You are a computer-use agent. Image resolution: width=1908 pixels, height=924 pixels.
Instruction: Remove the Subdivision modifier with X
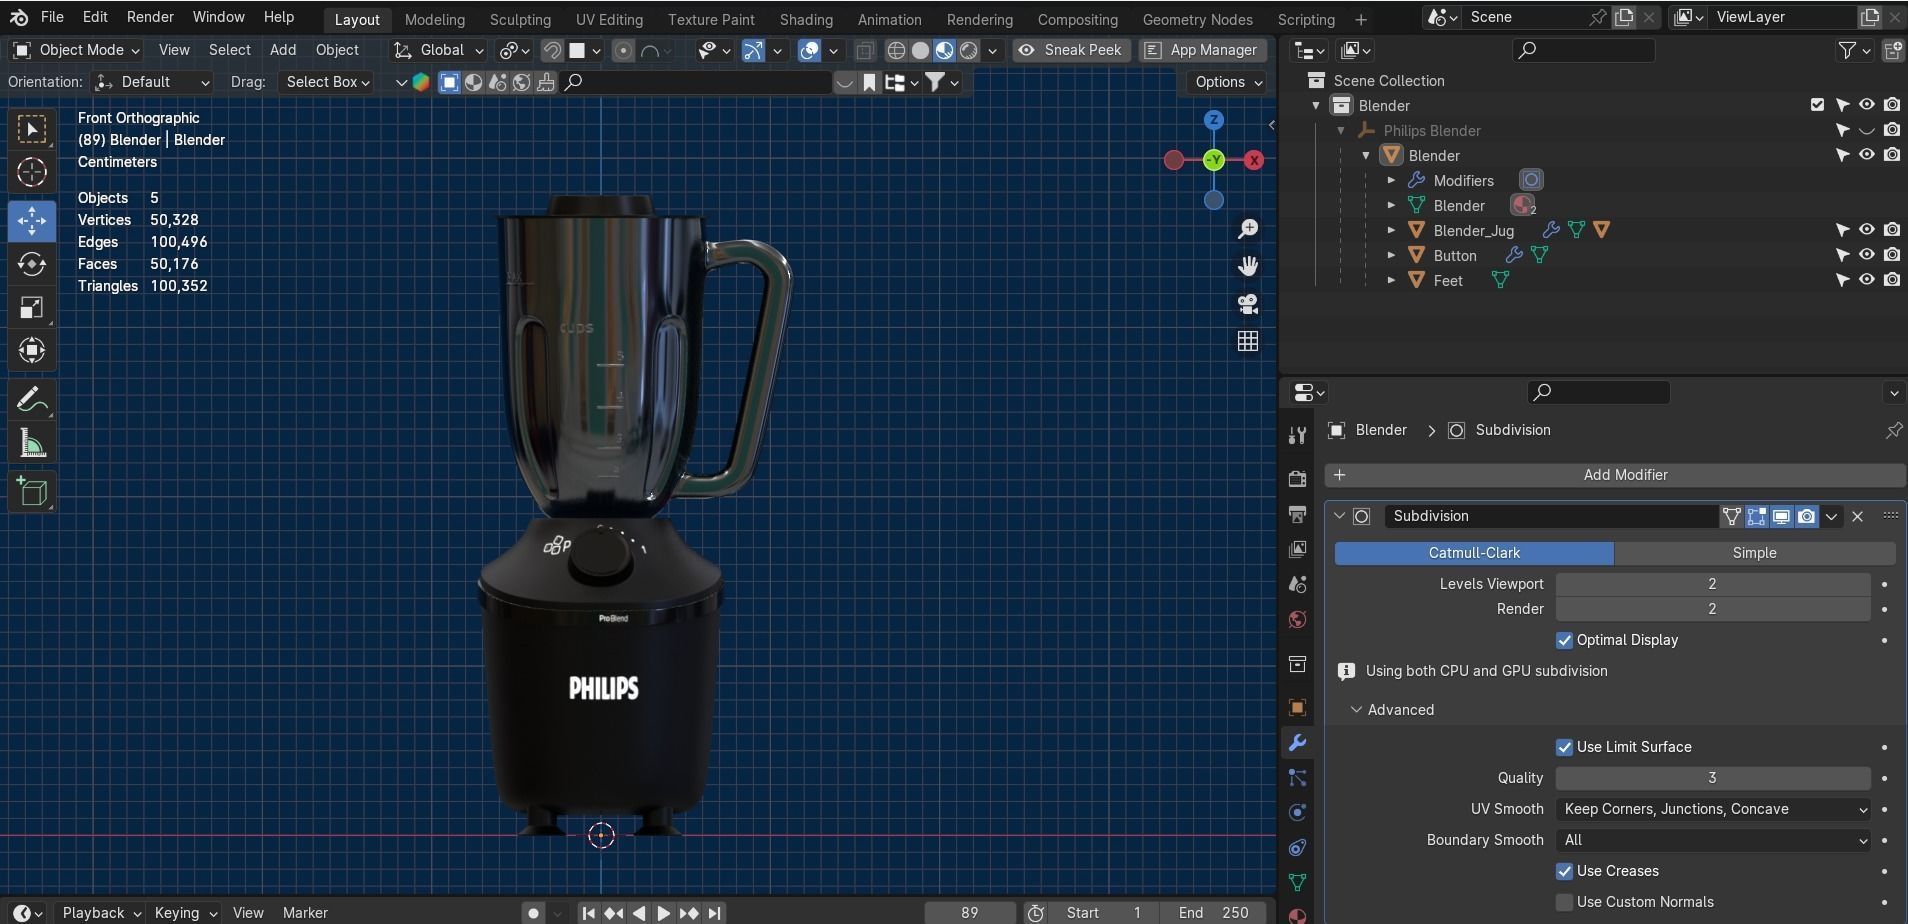coord(1857,516)
